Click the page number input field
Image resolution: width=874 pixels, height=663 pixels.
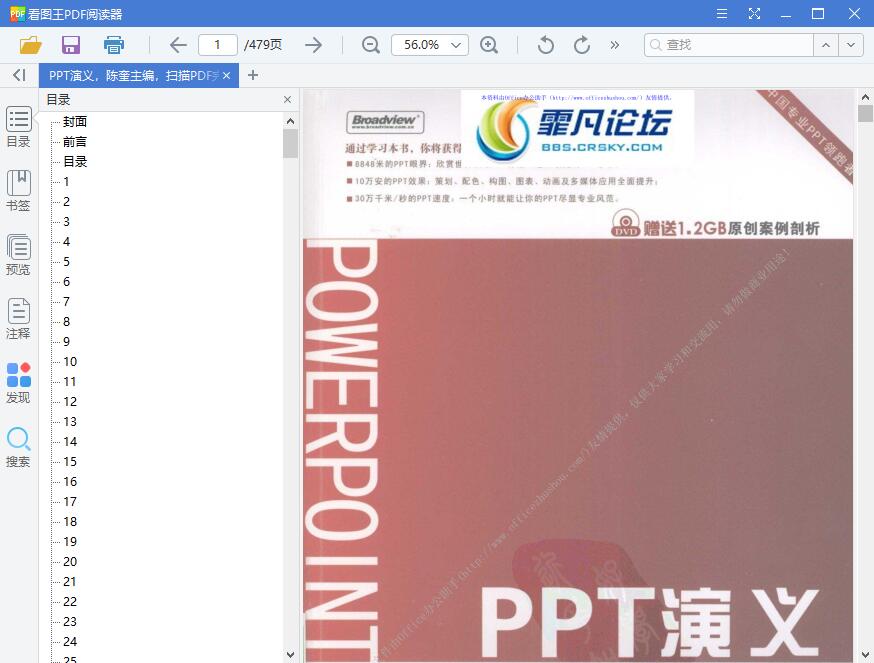tap(218, 45)
